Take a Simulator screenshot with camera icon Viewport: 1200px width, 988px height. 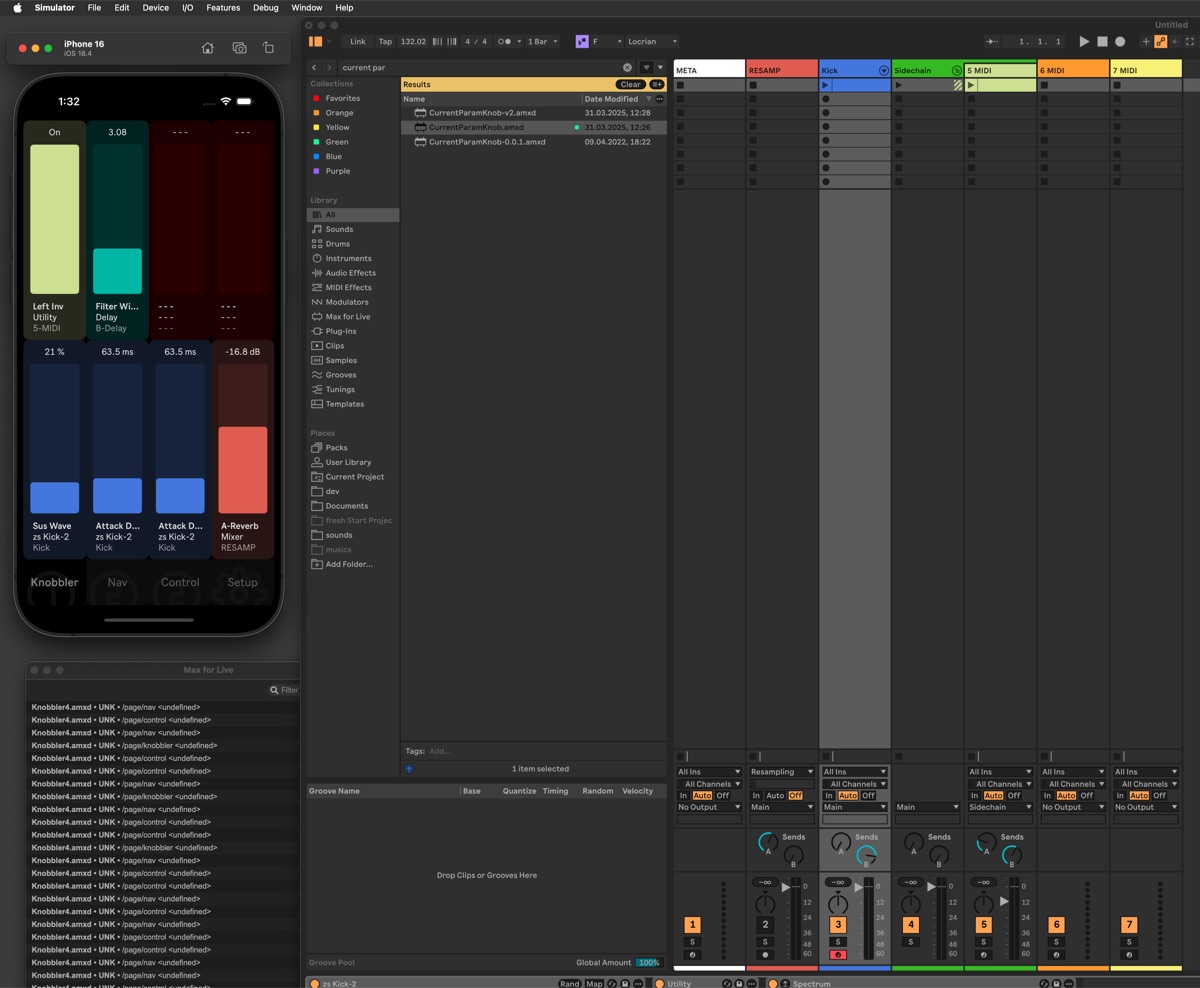click(239, 48)
